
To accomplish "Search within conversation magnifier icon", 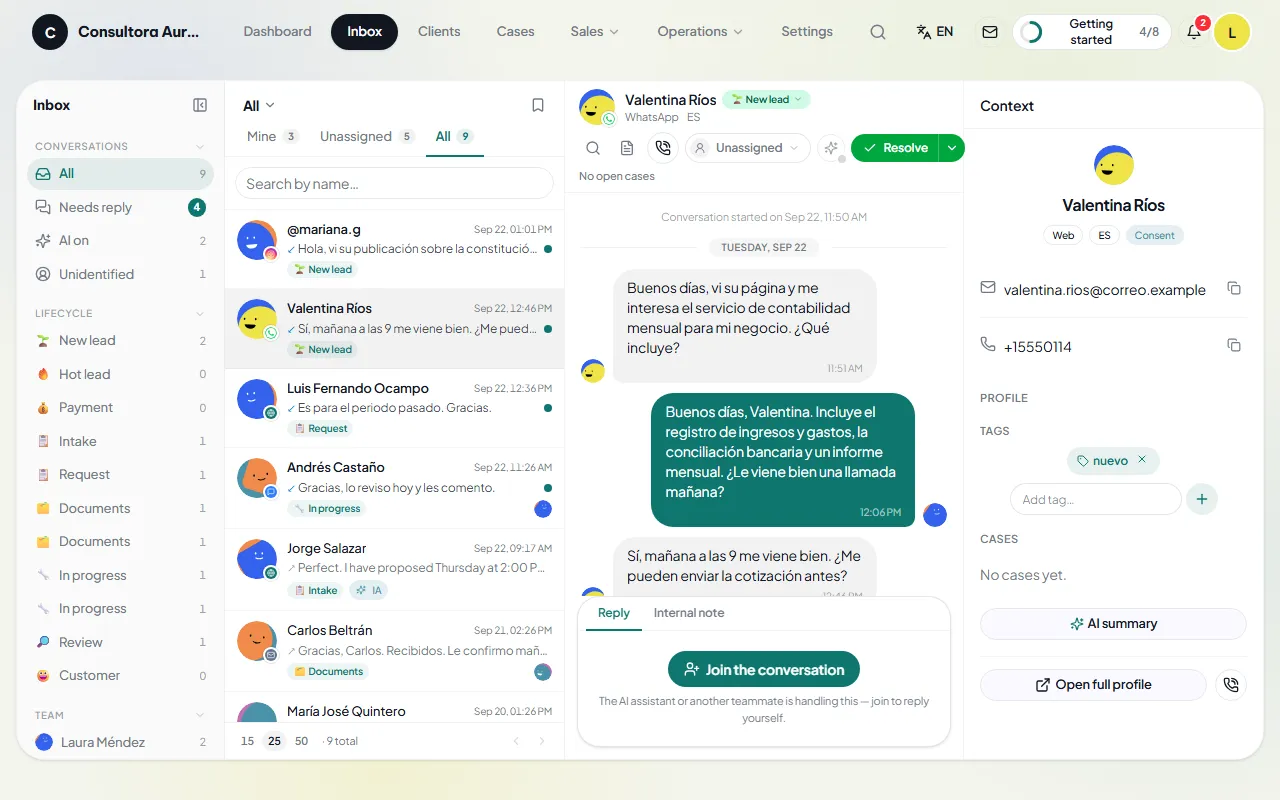I will [593, 148].
